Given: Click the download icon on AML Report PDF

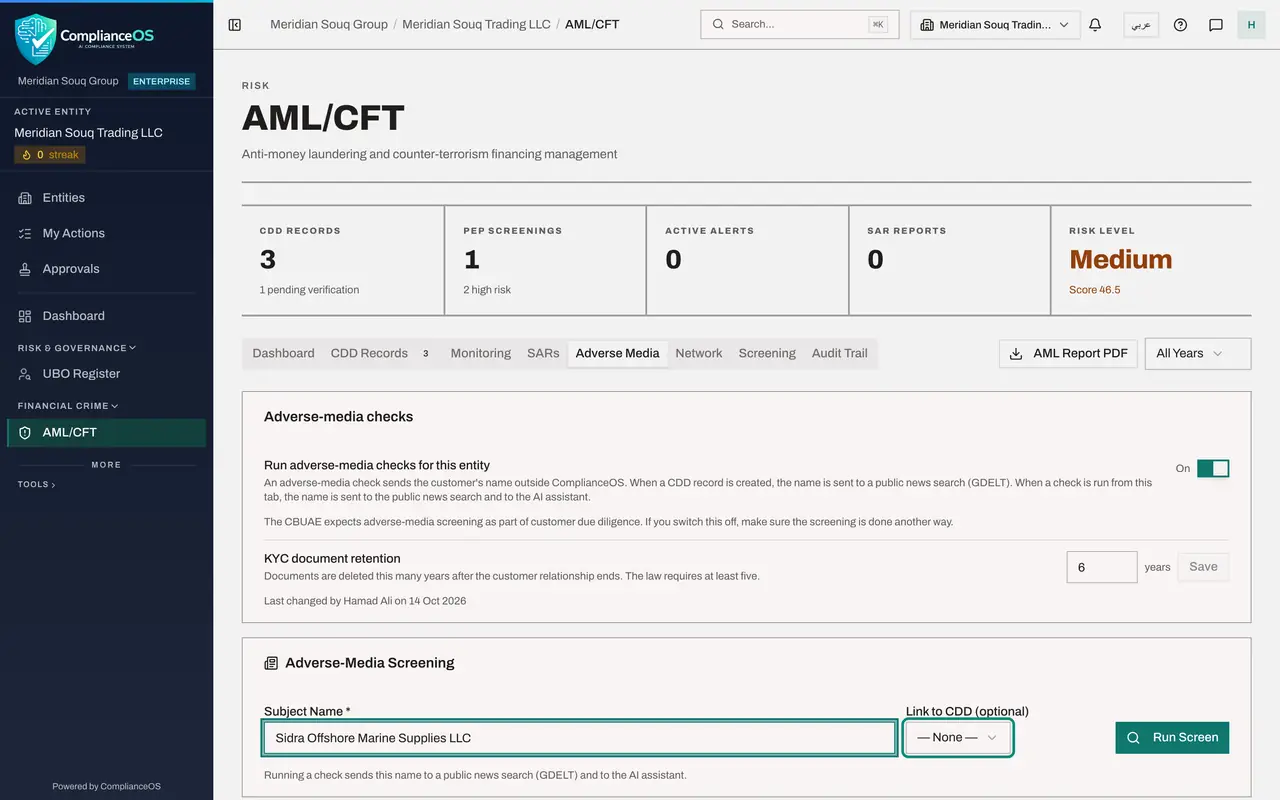Looking at the screenshot, I should click(1016, 353).
